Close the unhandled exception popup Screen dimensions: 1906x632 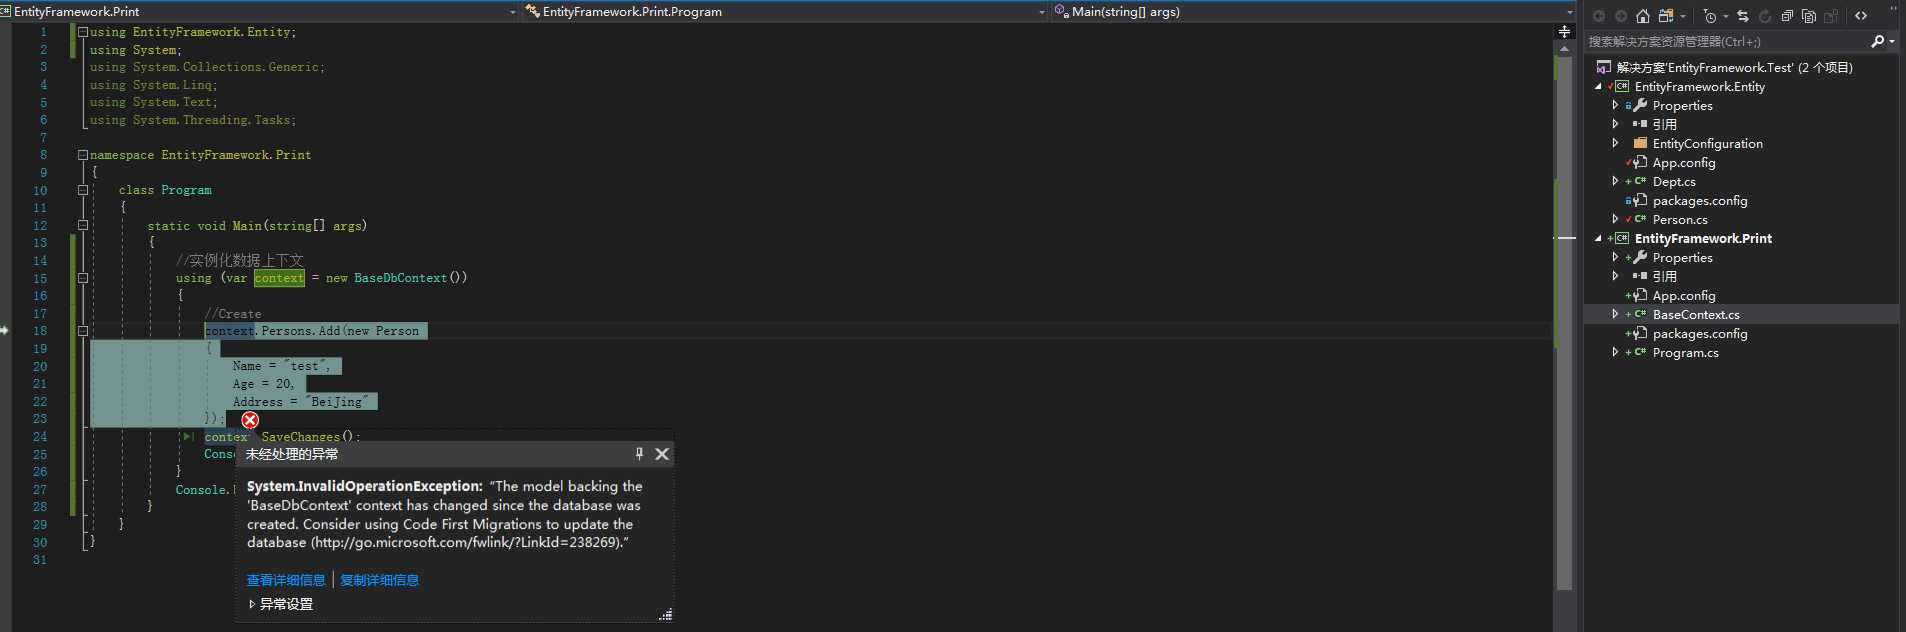pos(662,454)
